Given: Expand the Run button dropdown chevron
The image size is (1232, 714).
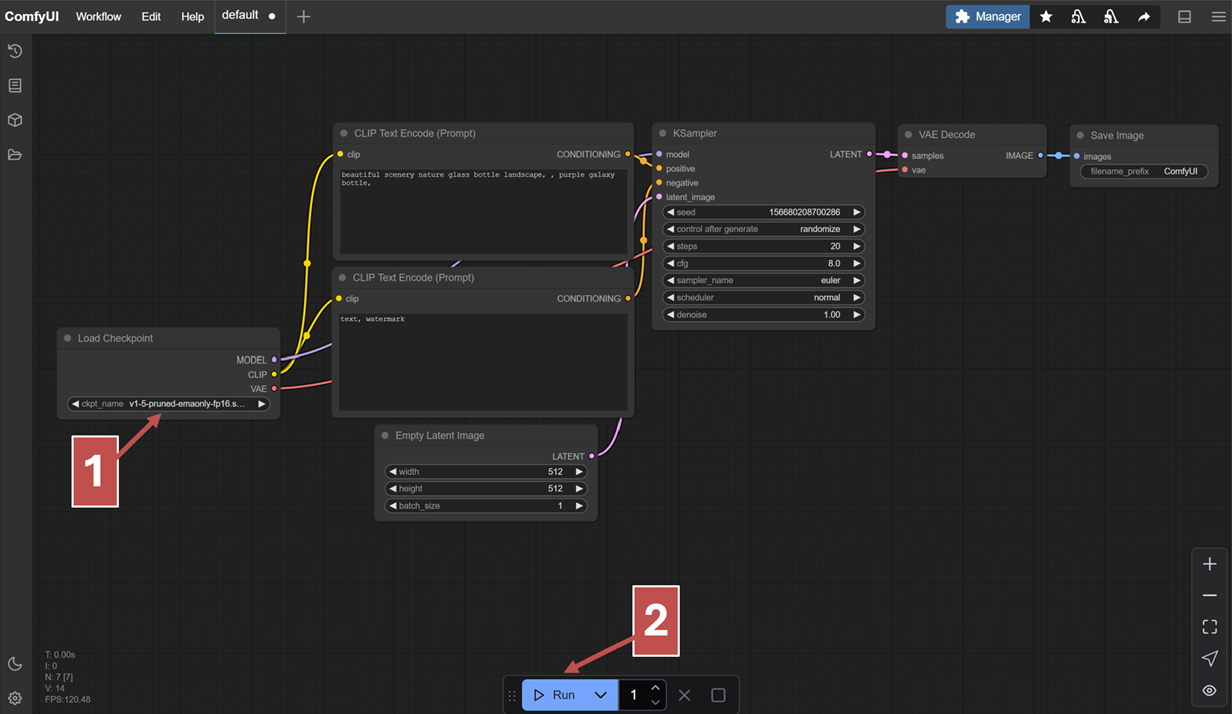Looking at the screenshot, I should tap(600, 695).
